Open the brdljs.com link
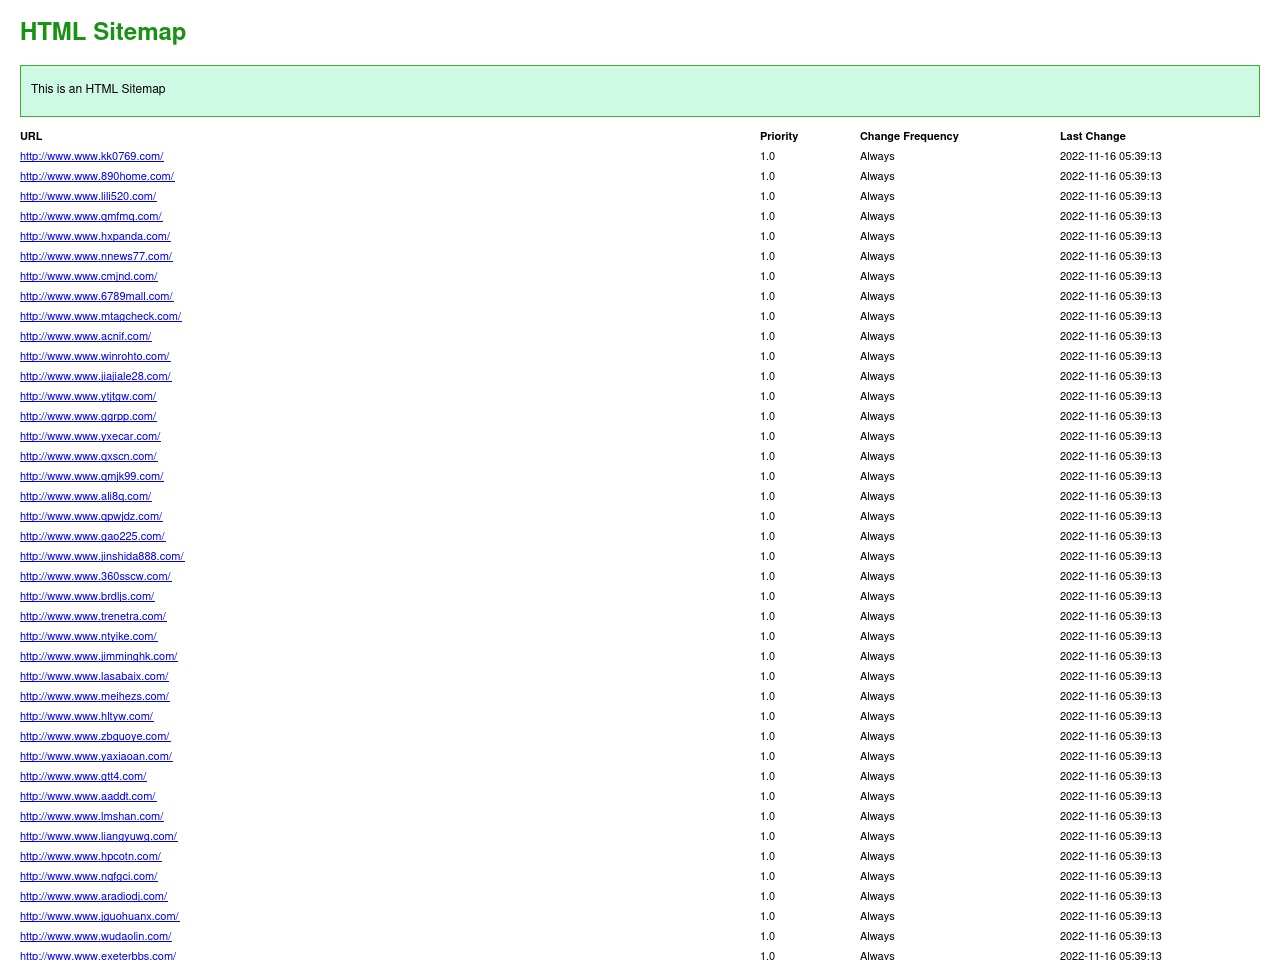This screenshot has width=1280, height=960. coord(87,596)
